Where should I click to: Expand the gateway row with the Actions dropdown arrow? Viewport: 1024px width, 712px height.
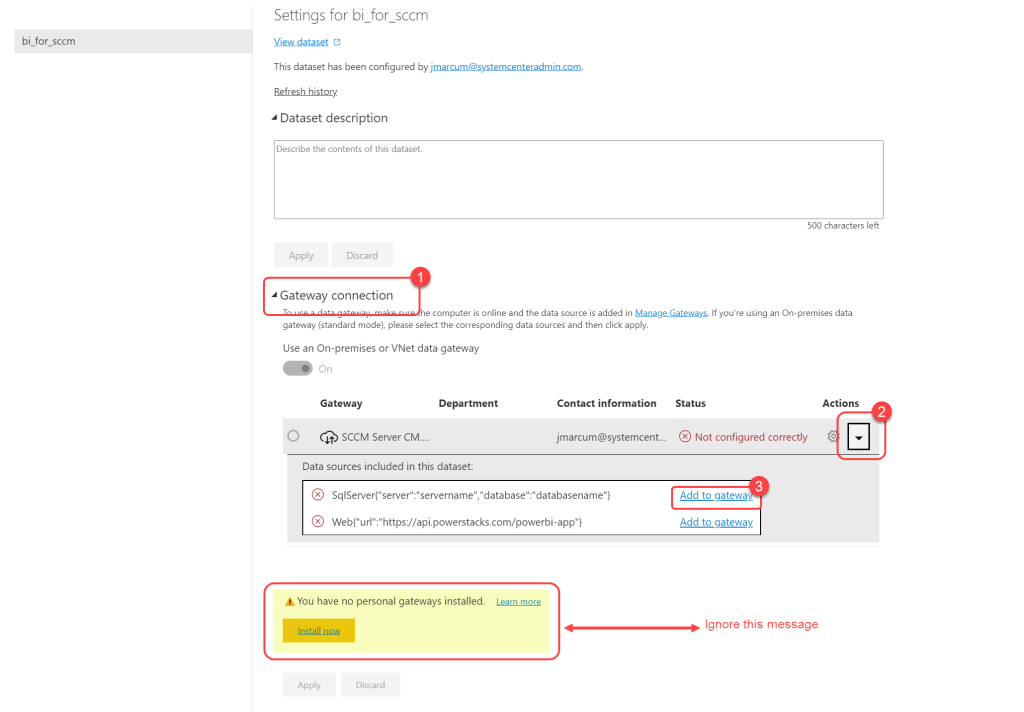coord(859,438)
